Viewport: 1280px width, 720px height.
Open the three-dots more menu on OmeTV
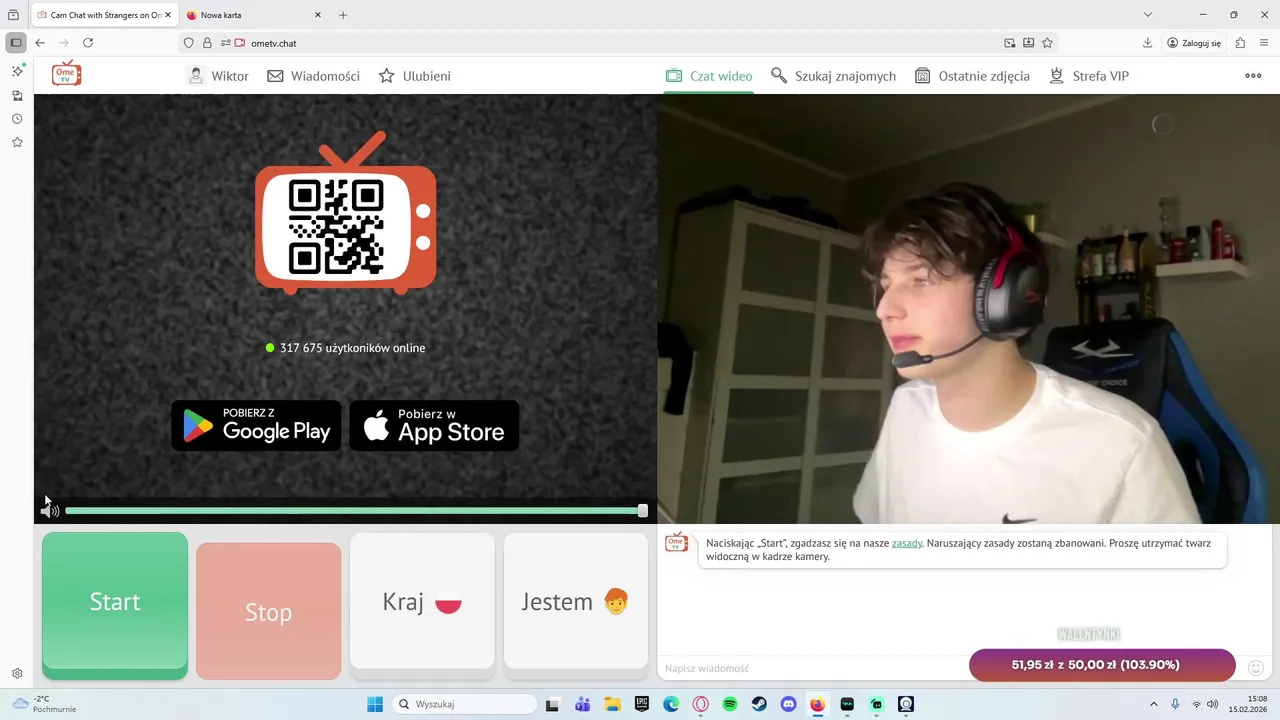point(1253,76)
